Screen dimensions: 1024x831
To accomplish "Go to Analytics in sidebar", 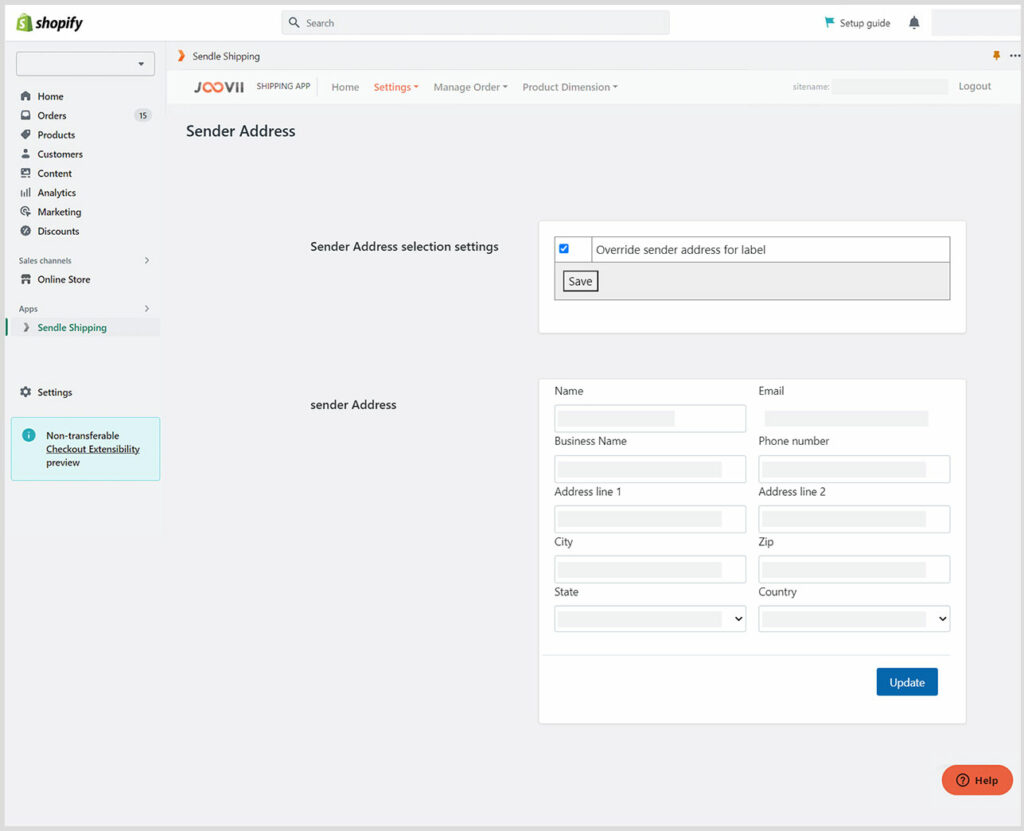I will 57,192.
